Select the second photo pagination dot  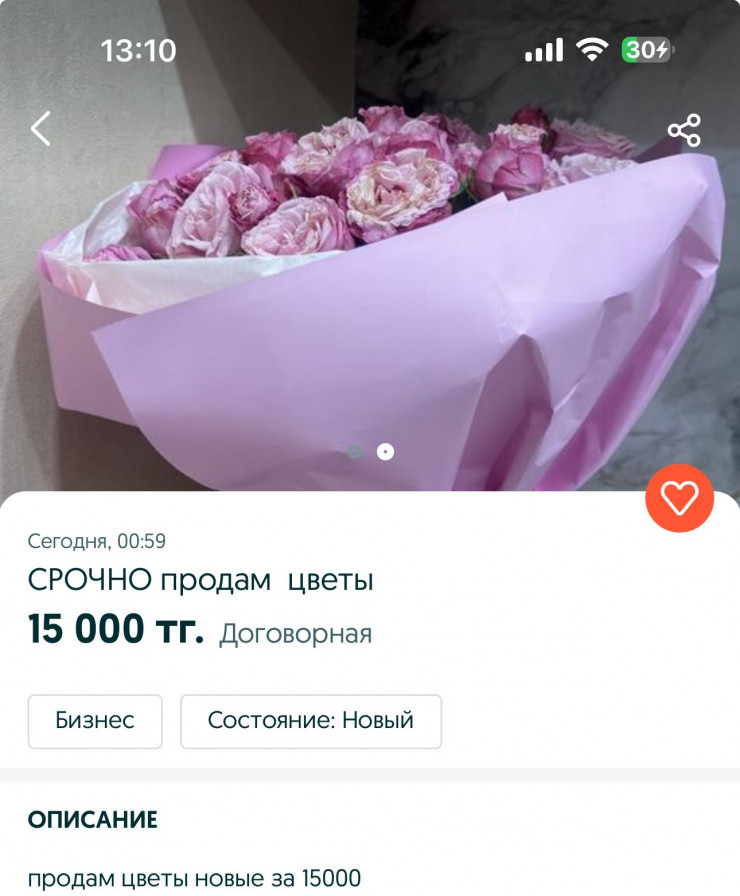(x=385, y=452)
